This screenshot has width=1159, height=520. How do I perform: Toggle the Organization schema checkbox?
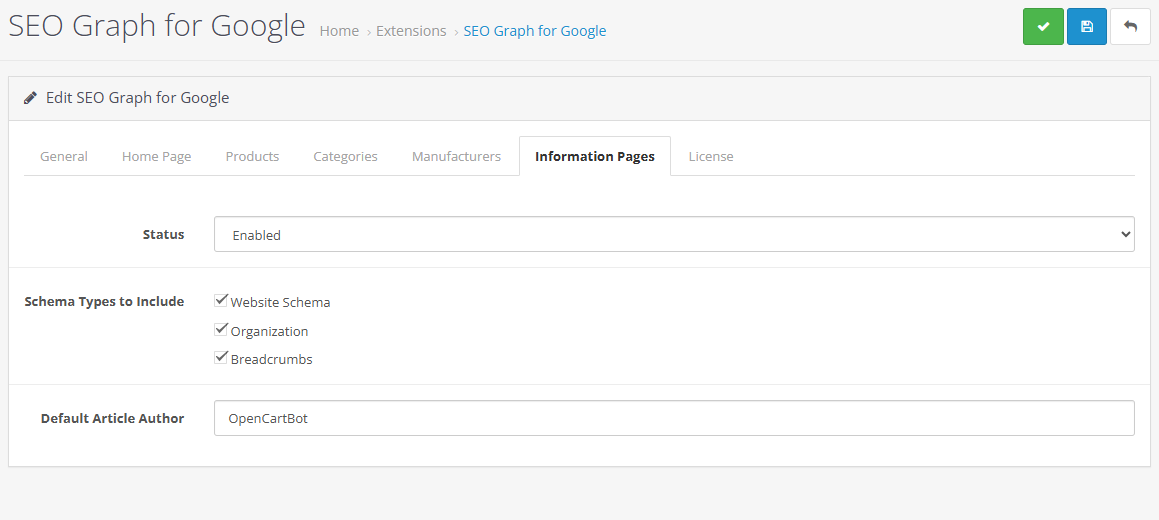222,329
